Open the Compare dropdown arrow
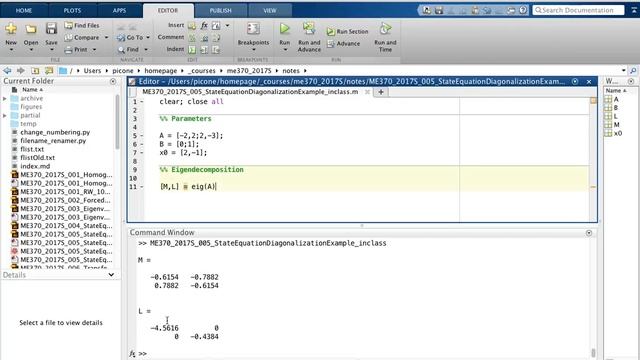This screenshot has height=360, width=640. click(107, 38)
